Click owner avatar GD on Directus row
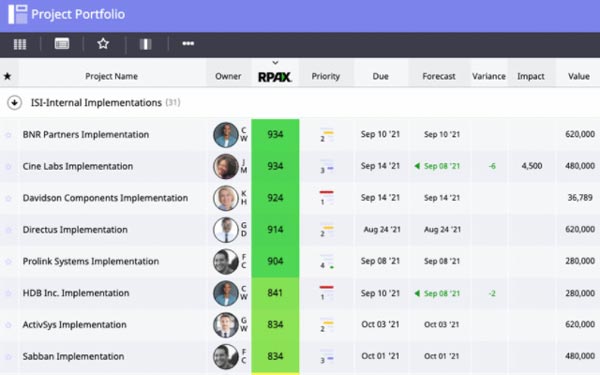This screenshot has width=600, height=375. coord(226,230)
